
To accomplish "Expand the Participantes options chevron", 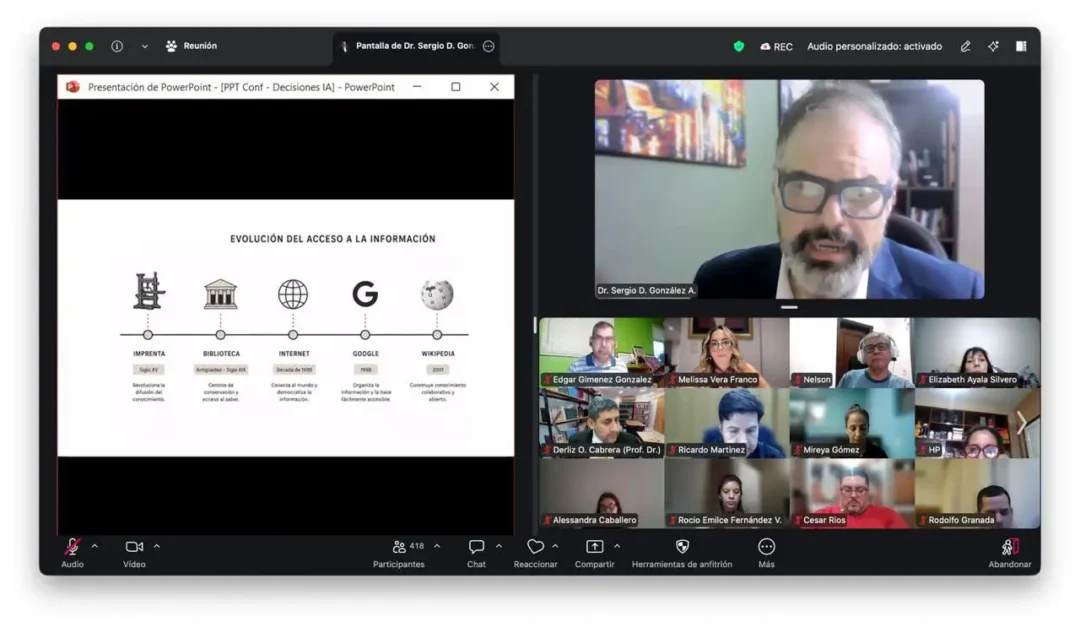I will (437, 546).
